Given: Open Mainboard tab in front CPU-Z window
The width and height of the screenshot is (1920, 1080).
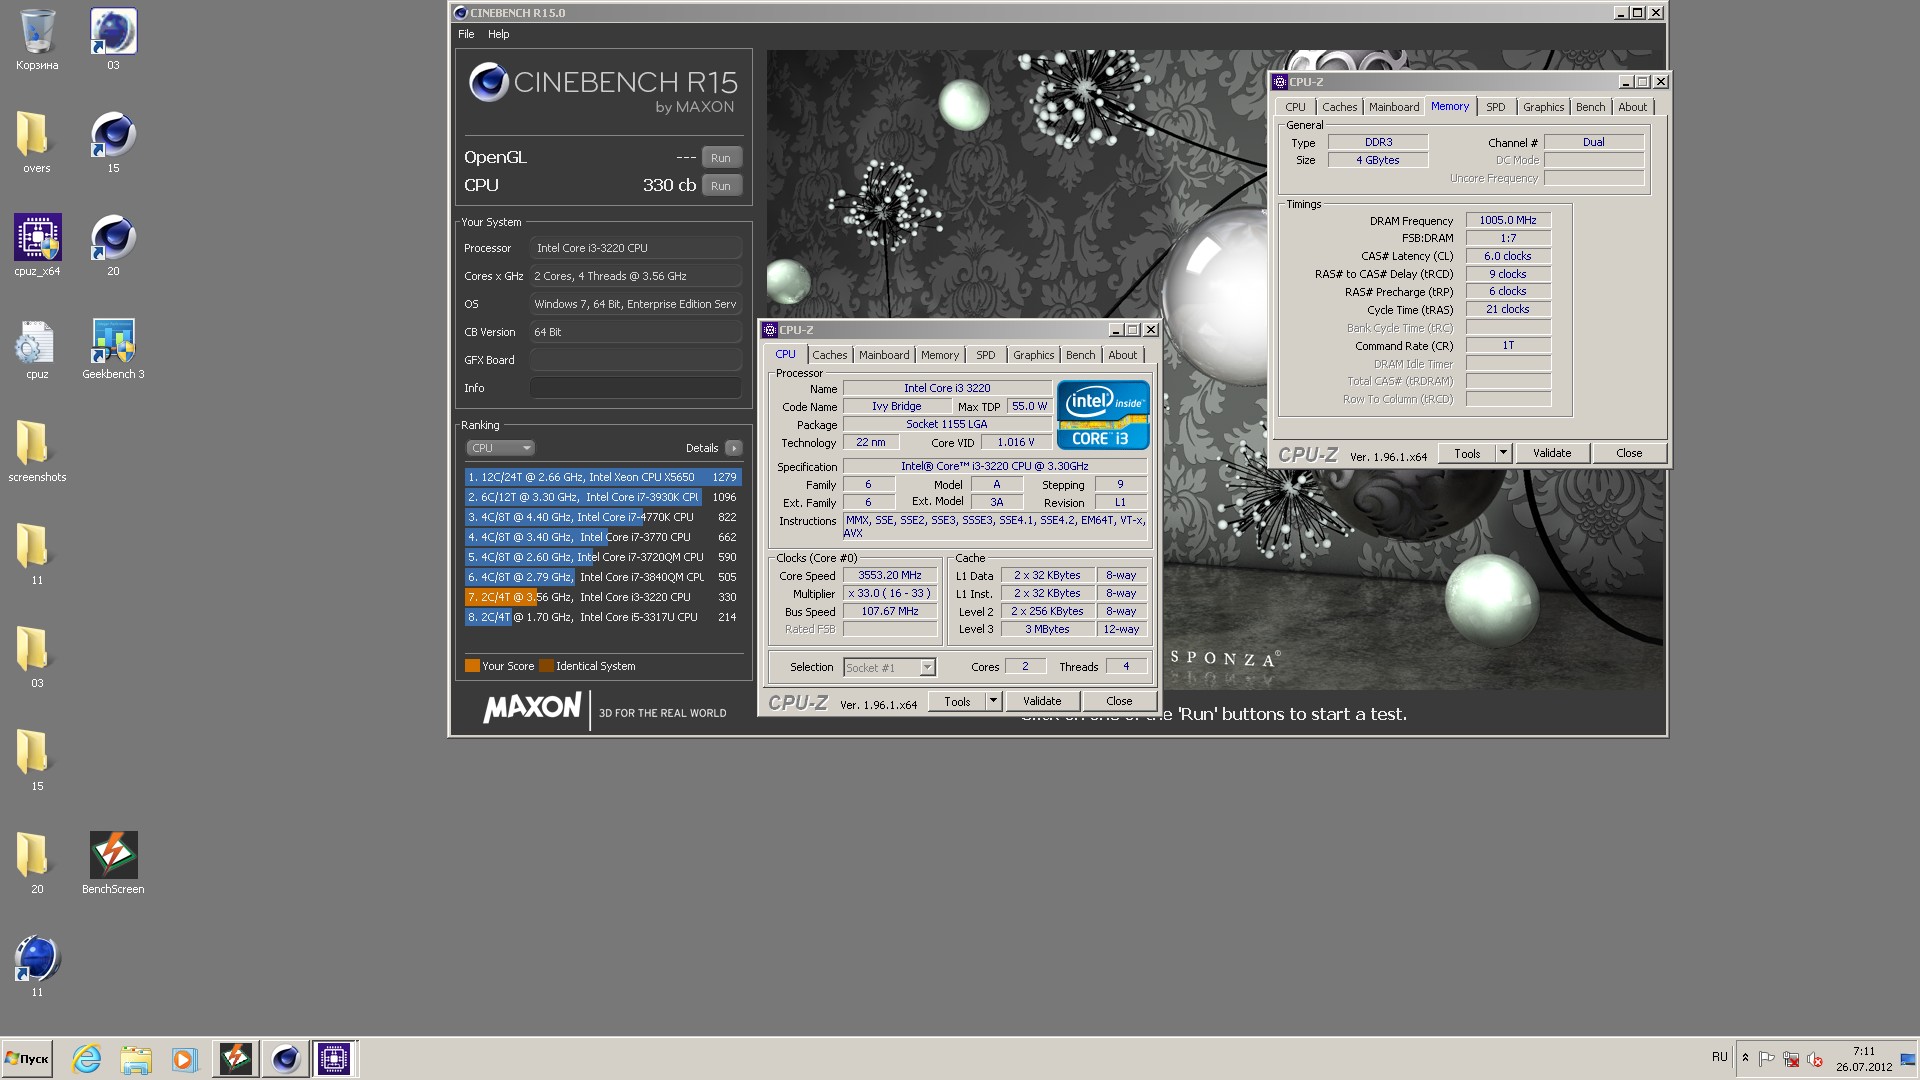Looking at the screenshot, I should 884,355.
